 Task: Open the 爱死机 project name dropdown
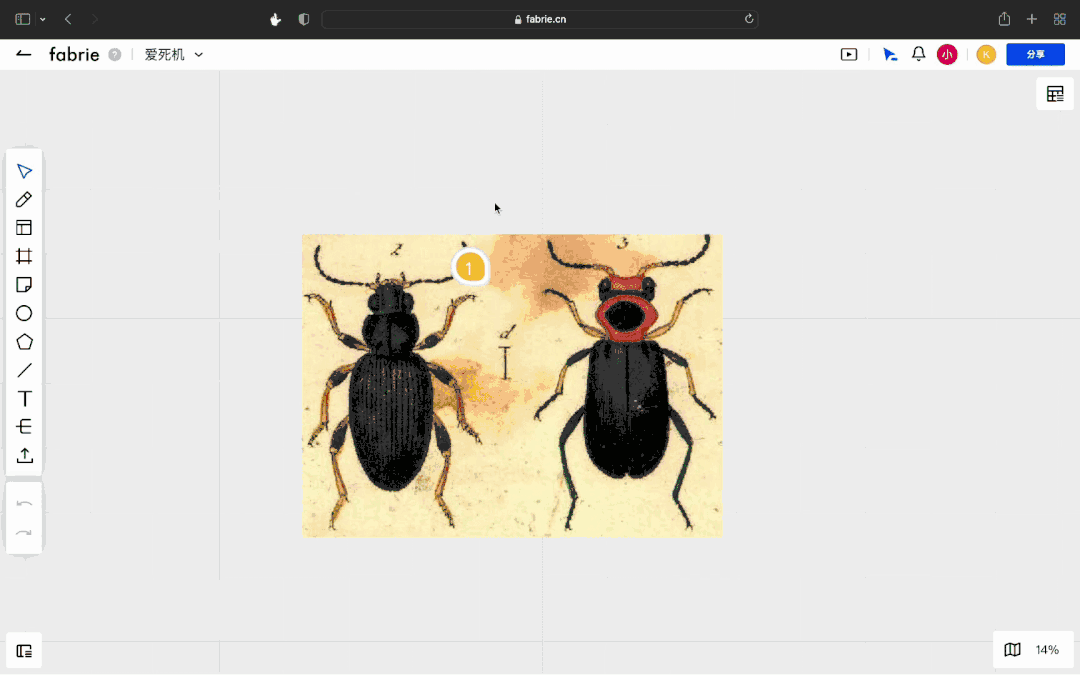click(x=174, y=54)
